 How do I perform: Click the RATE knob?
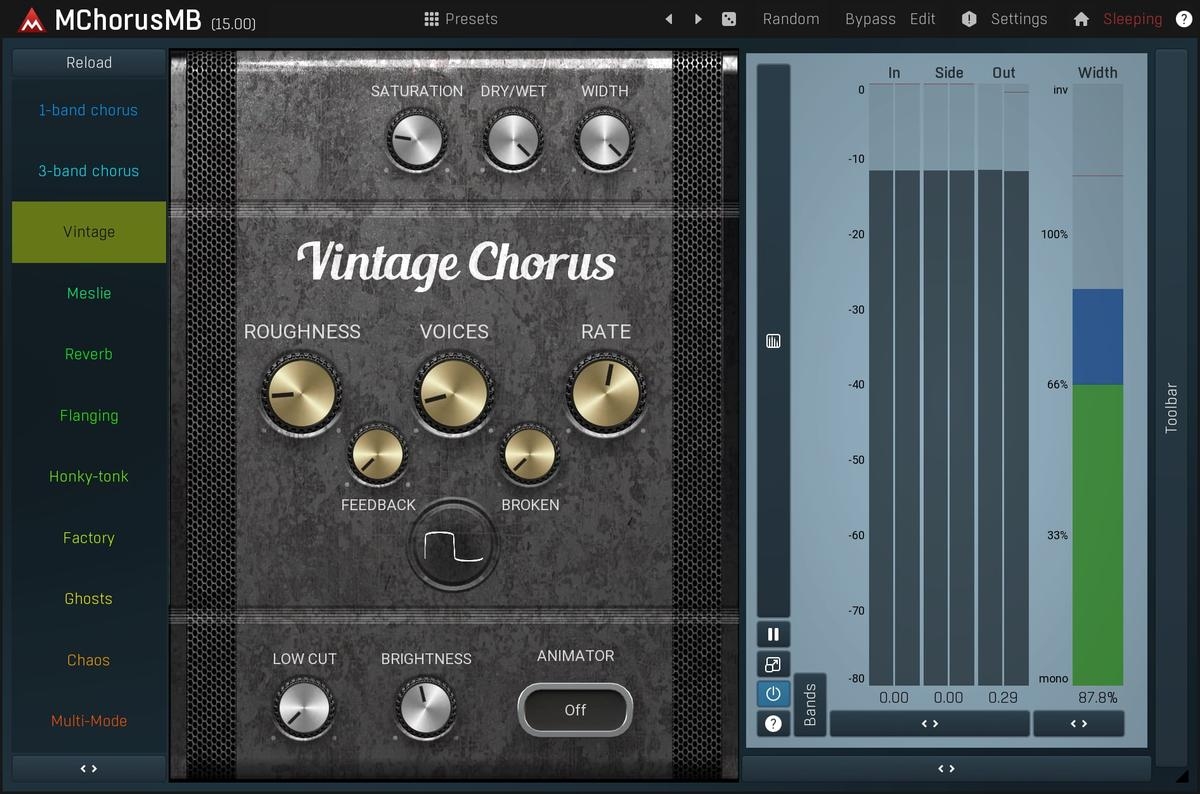(604, 393)
